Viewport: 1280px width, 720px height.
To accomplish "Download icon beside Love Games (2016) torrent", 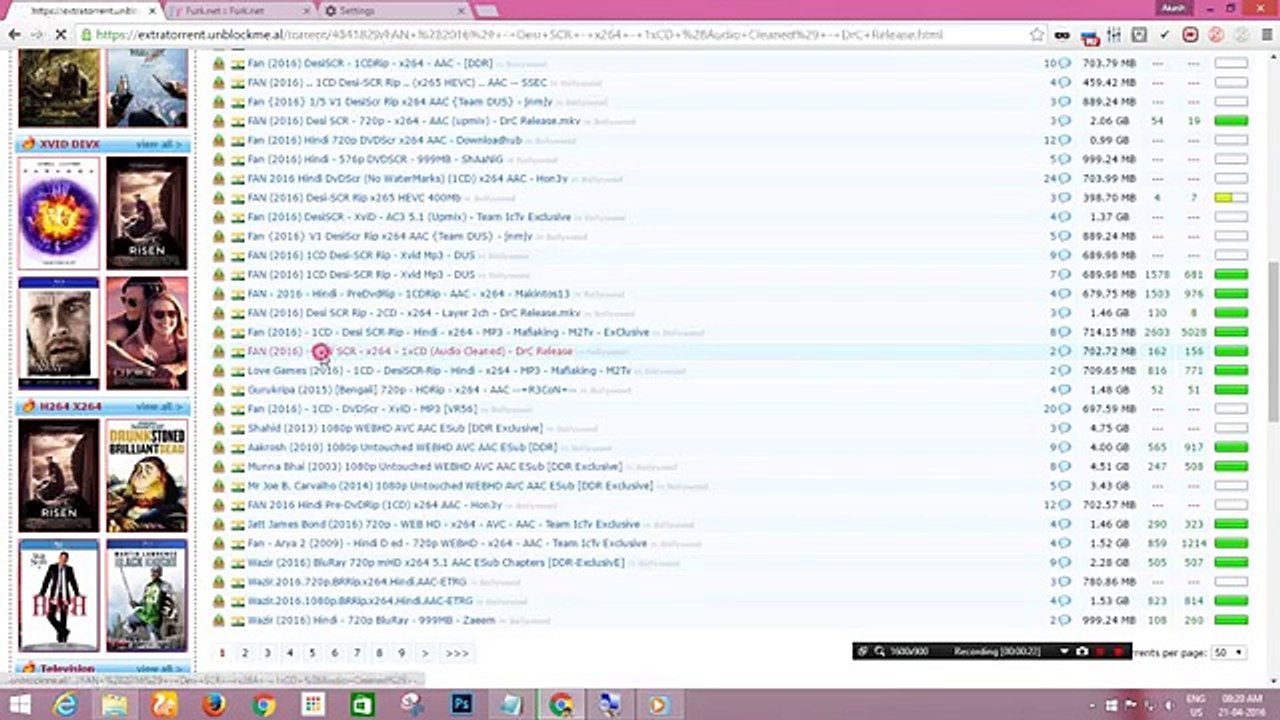I will (219, 371).
